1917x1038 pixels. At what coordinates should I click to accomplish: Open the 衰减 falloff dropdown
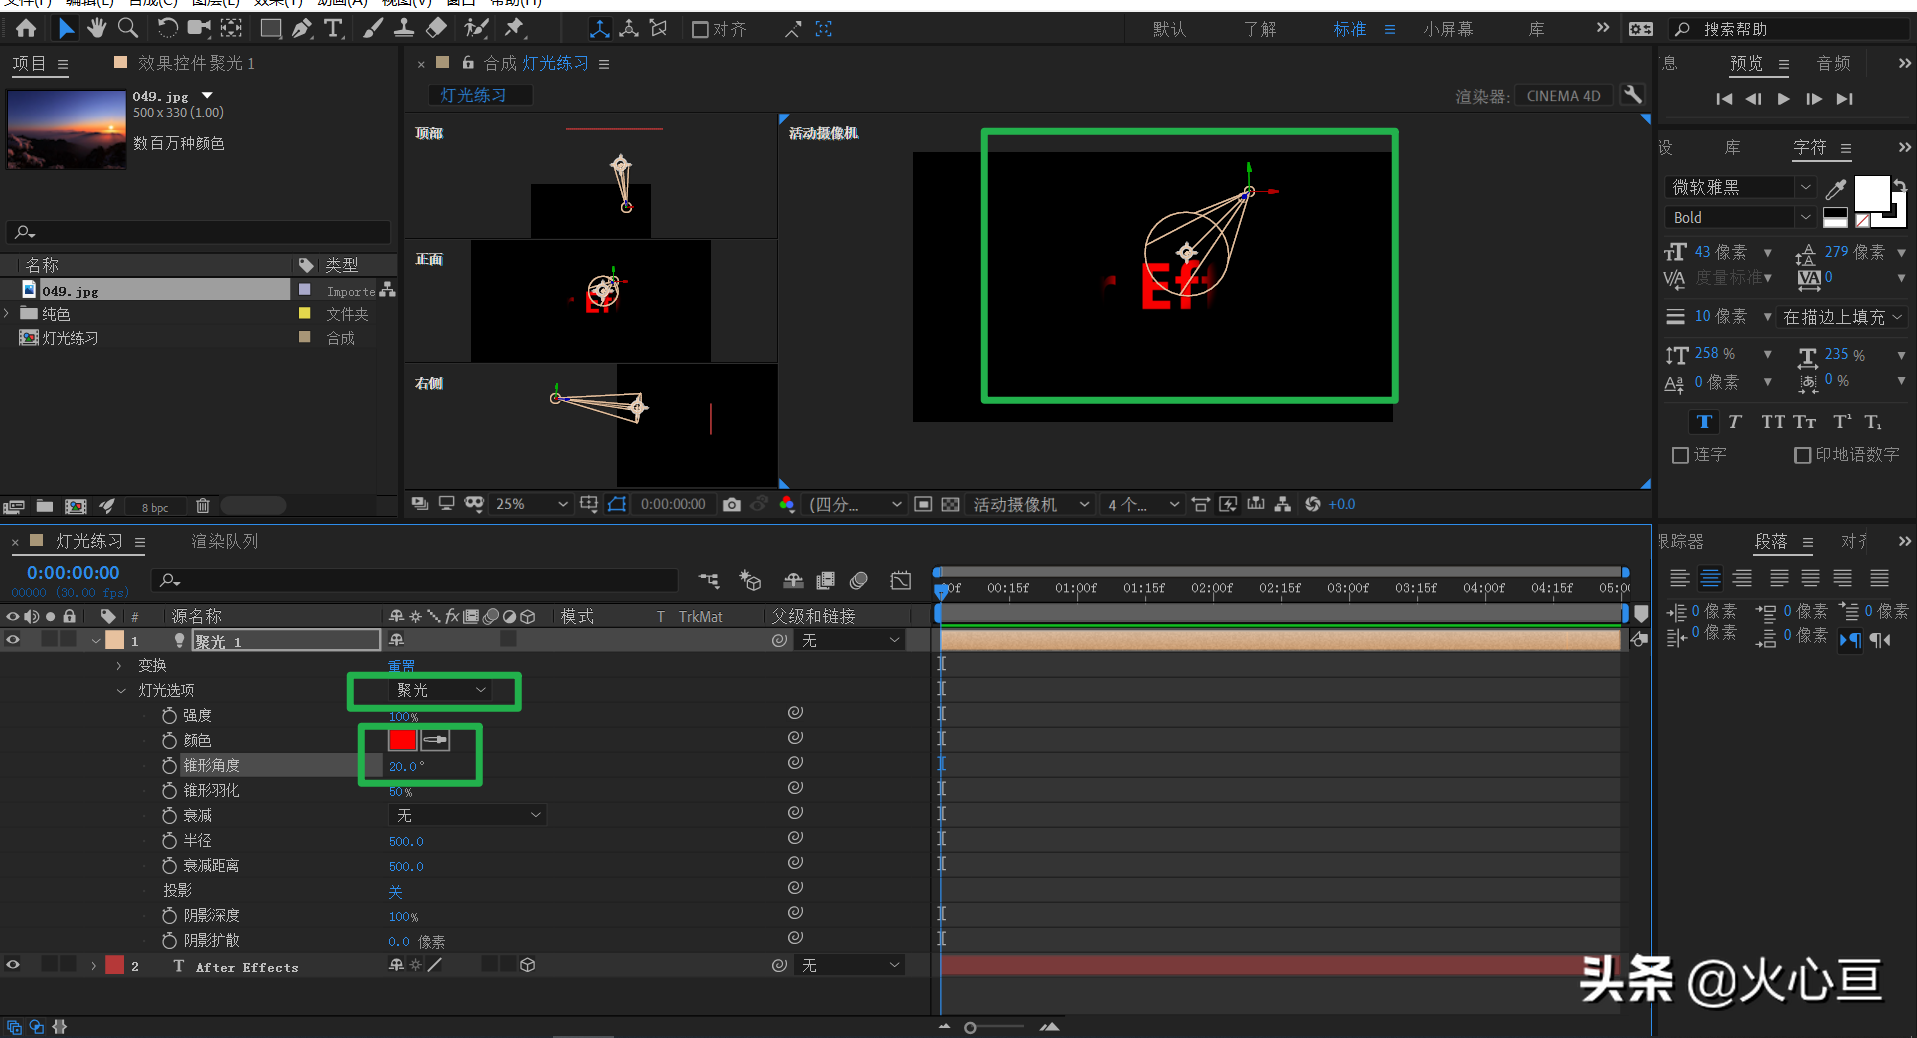click(467, 815)
